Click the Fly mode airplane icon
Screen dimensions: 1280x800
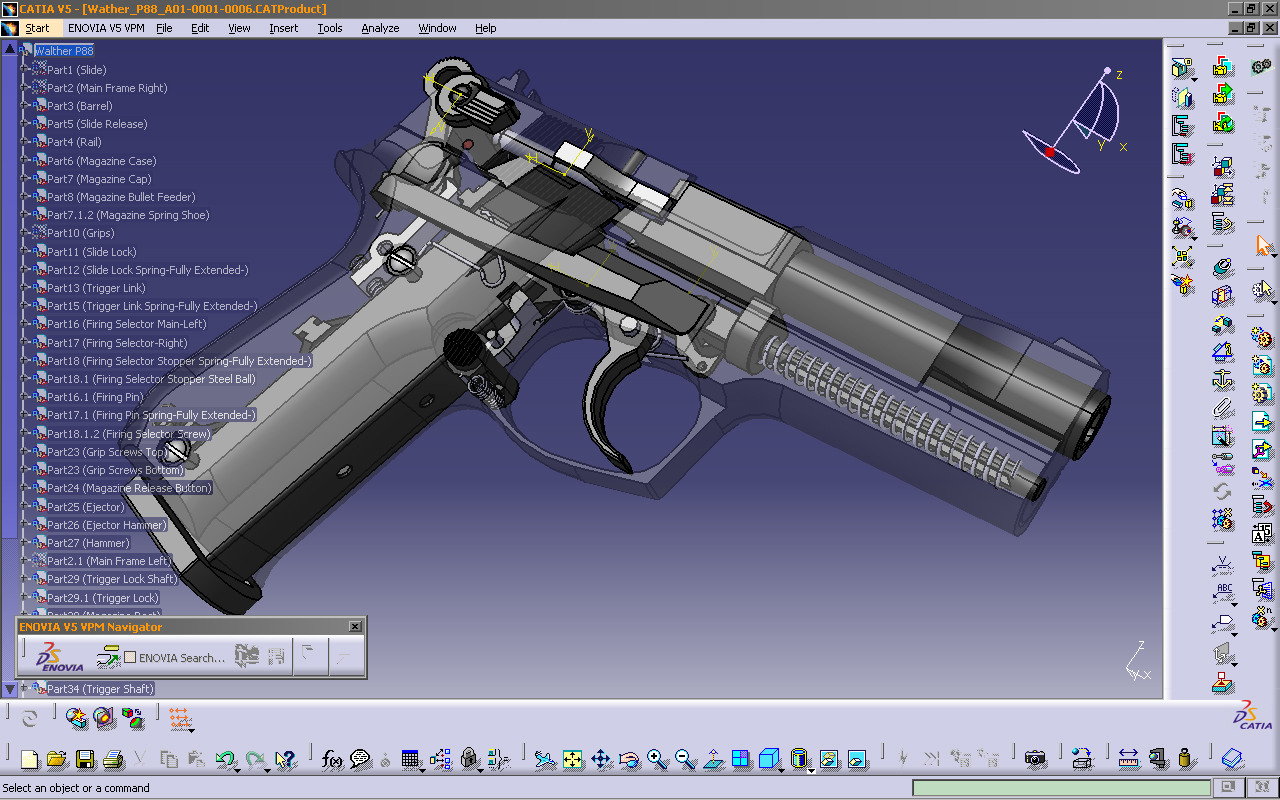544,760
